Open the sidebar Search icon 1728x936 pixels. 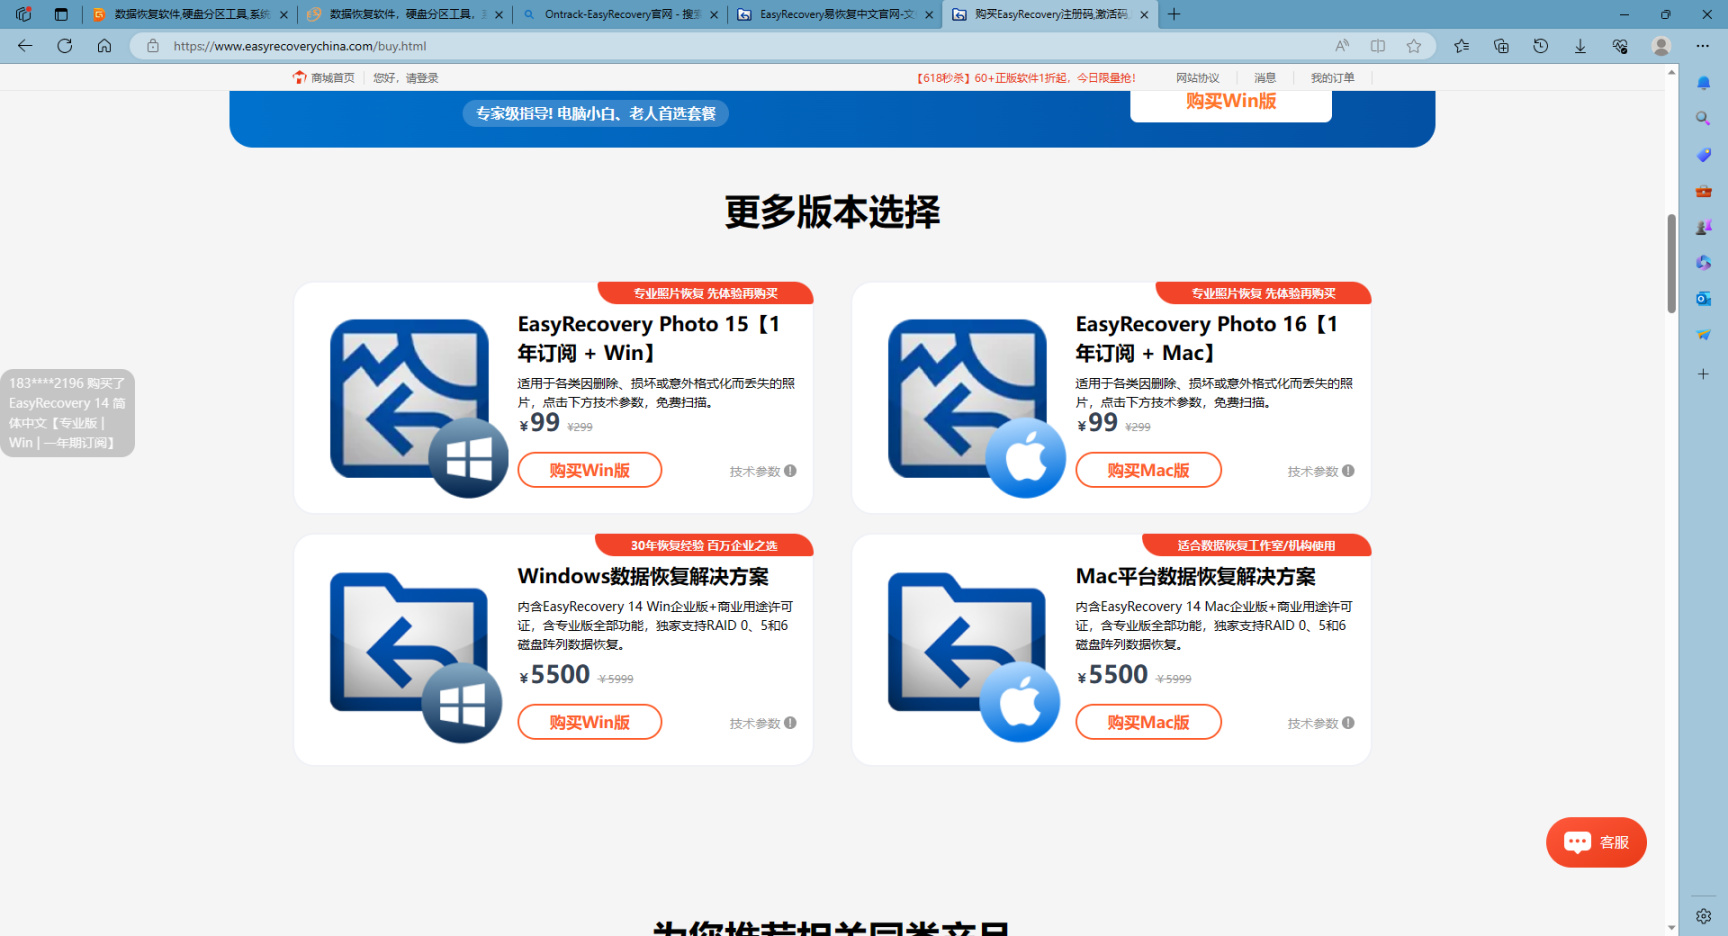1704,119
